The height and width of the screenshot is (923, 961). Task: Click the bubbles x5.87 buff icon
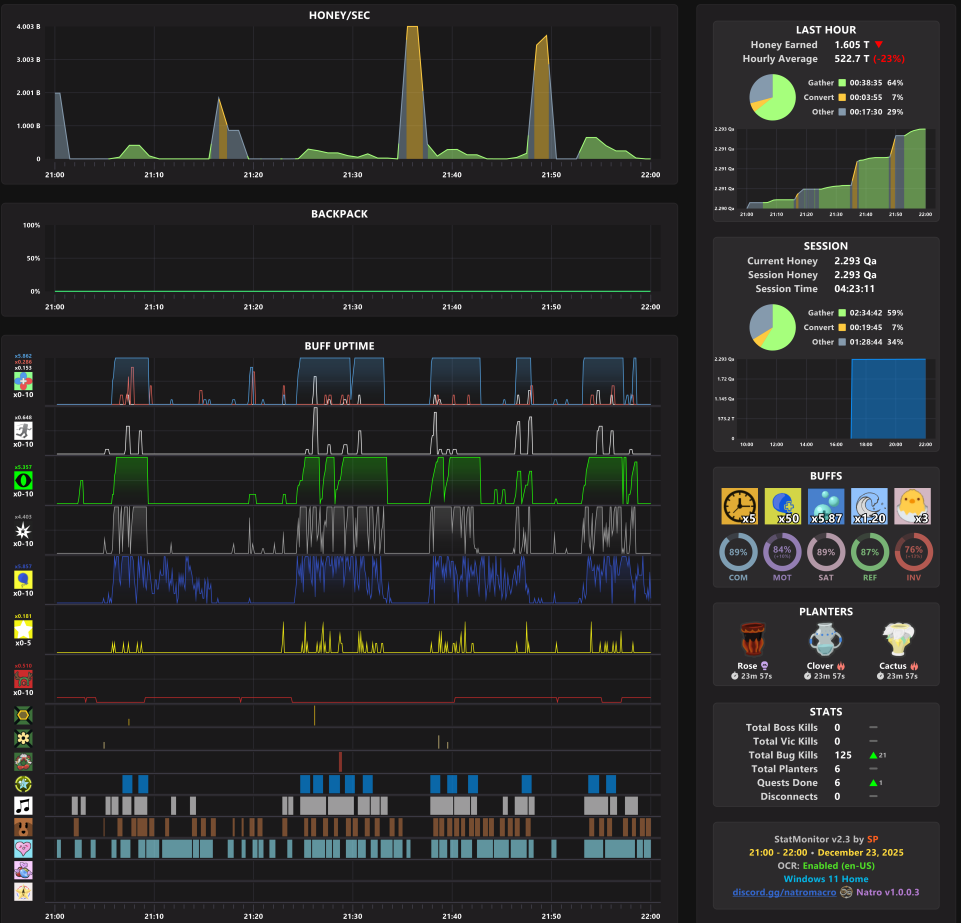[826, 506]
